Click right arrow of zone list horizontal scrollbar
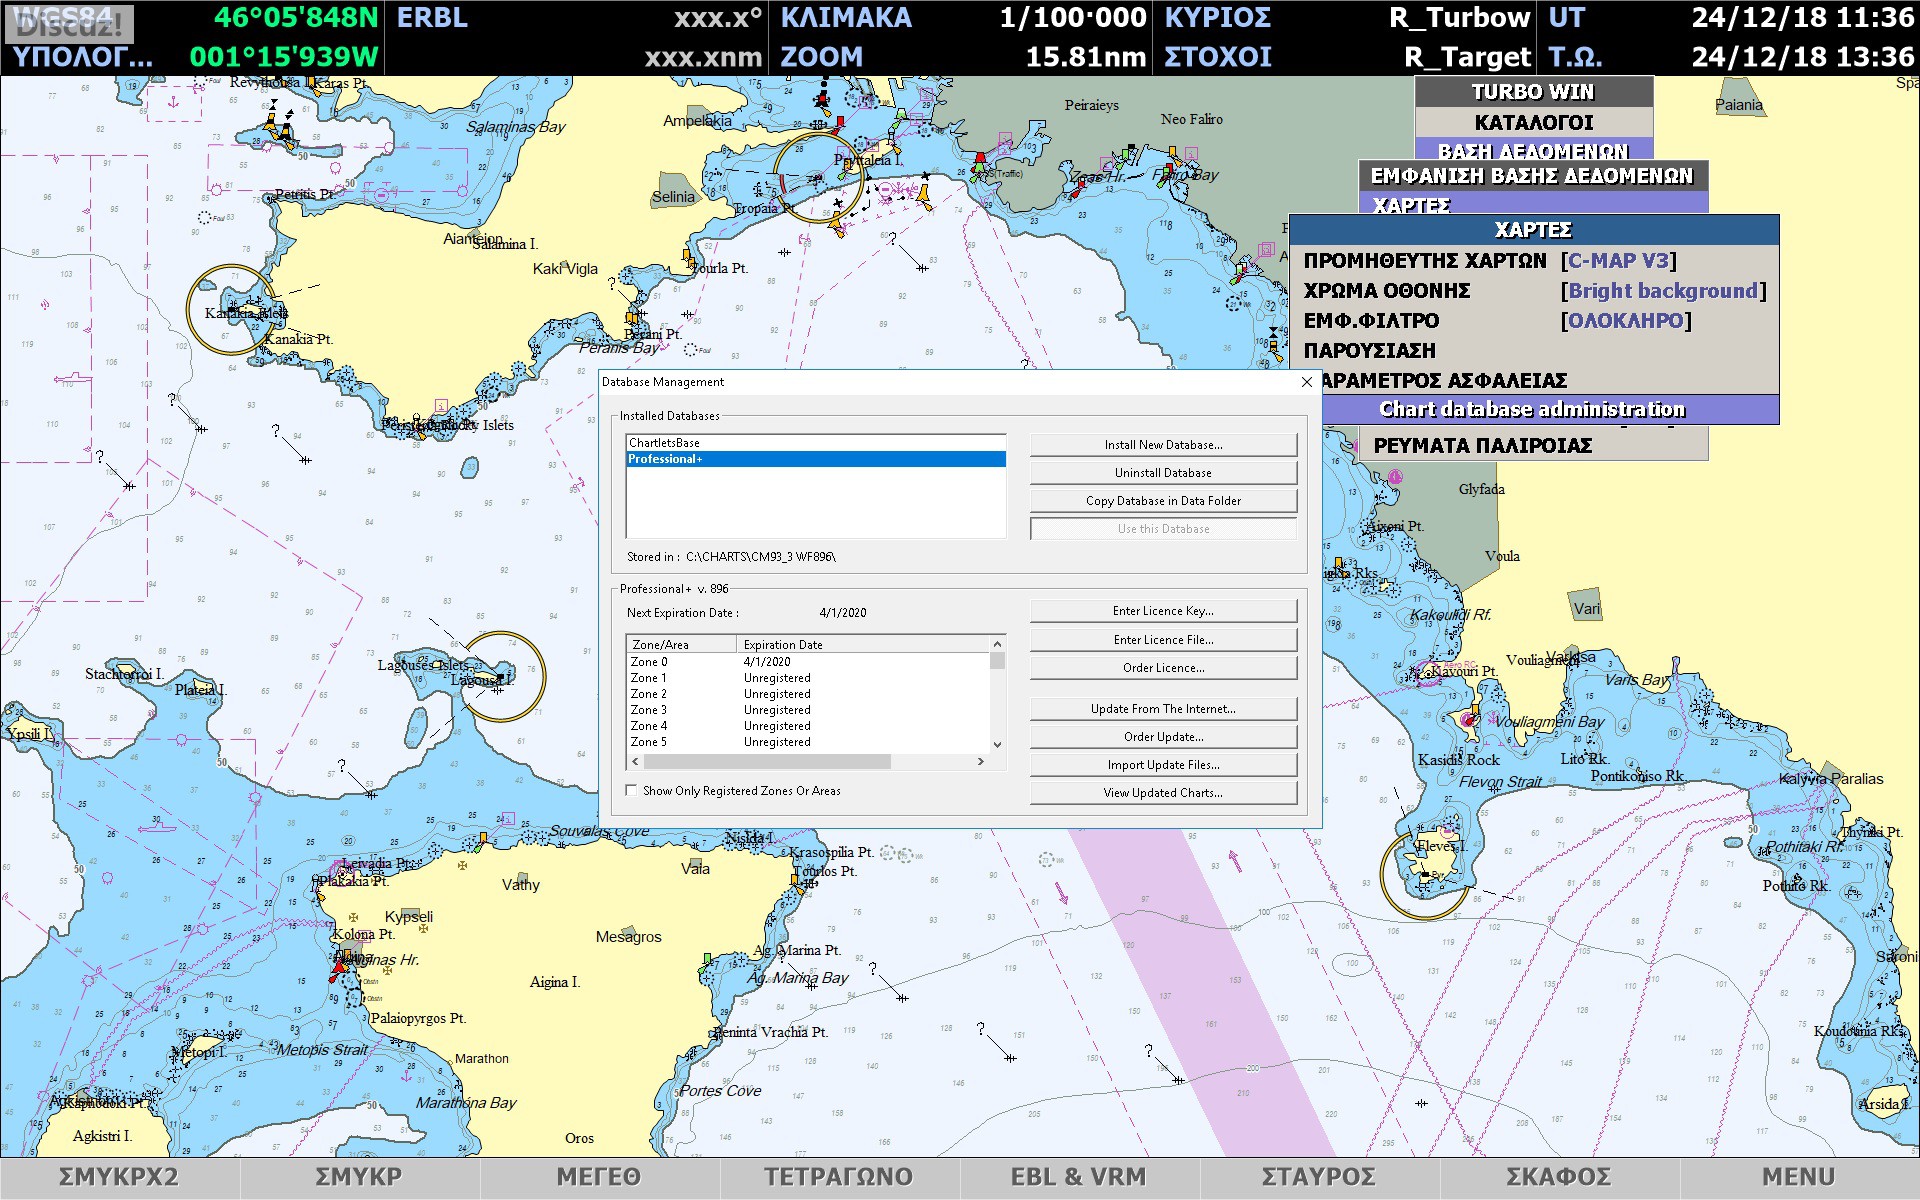 980,762
